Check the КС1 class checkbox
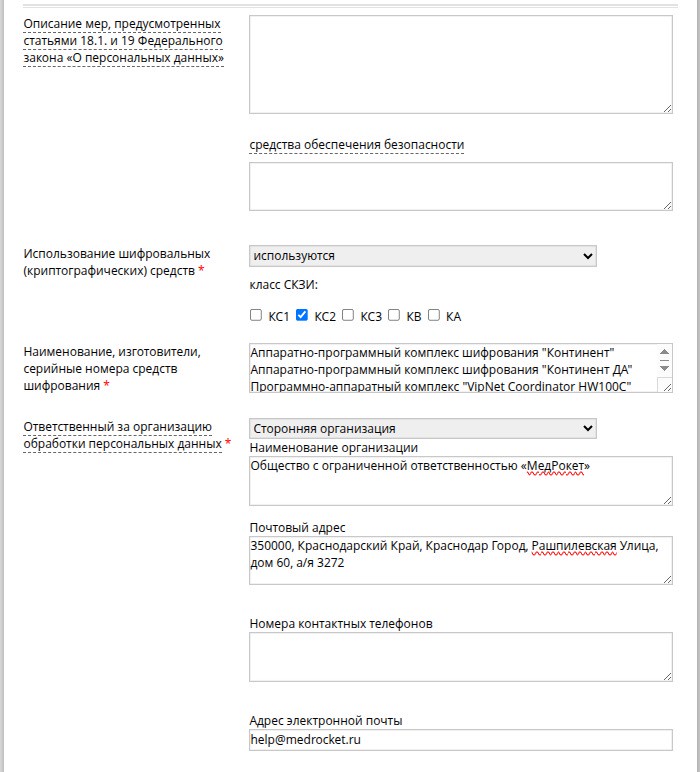700x772 pixels. (255, 315)
